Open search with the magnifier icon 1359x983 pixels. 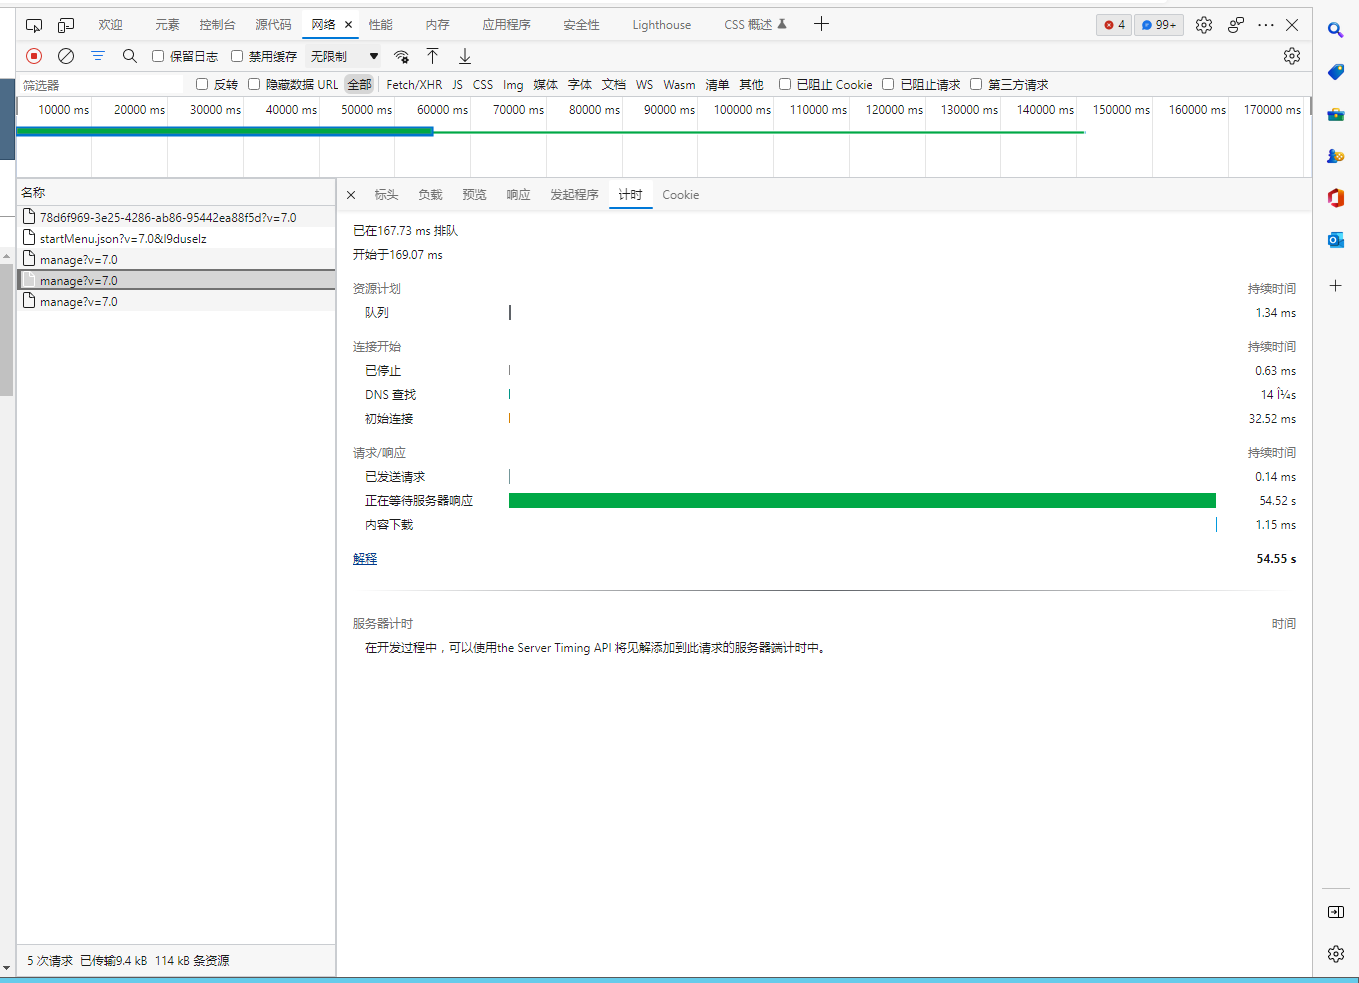pos(130,56)
